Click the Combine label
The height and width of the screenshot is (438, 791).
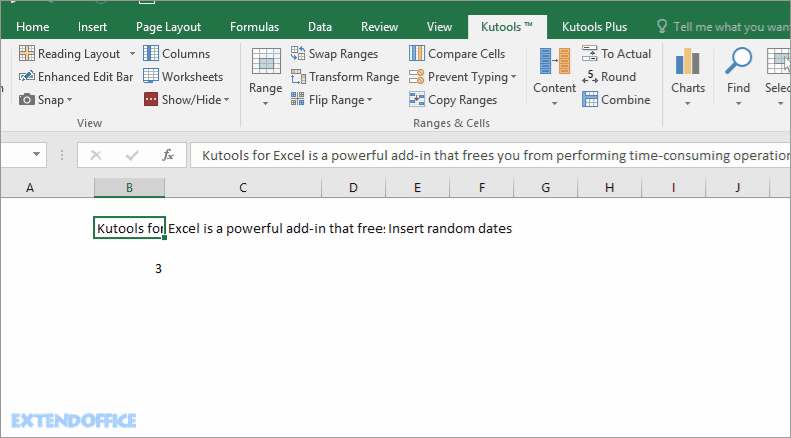click(x=626, y=99)
